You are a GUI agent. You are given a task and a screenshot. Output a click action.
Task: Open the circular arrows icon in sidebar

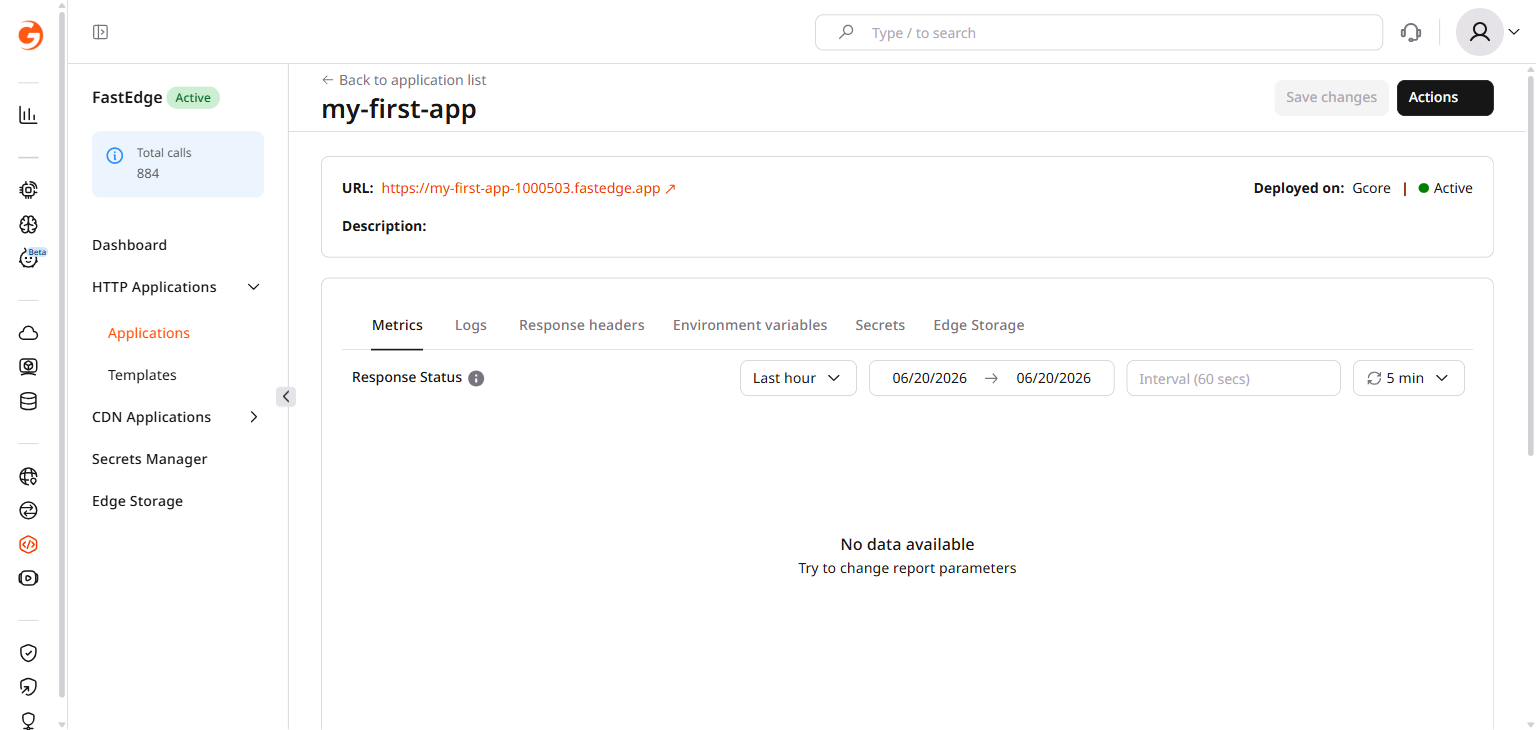tap(28, 511)
